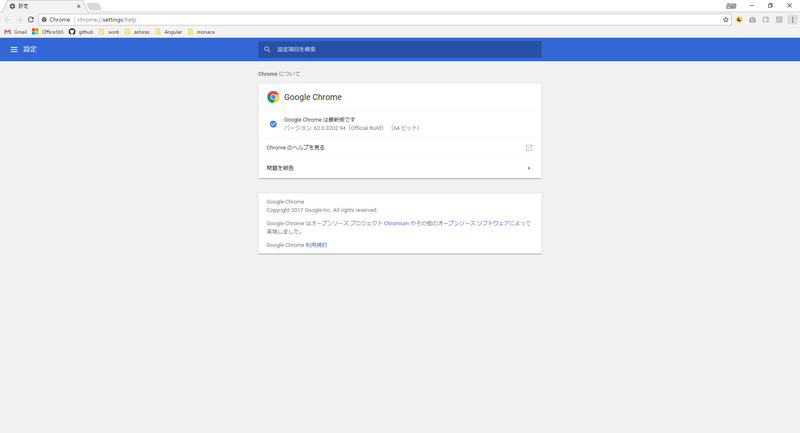Screen dimensions: 800x433
Task: Open the Office365 bookmark
Action: [47, 32]
